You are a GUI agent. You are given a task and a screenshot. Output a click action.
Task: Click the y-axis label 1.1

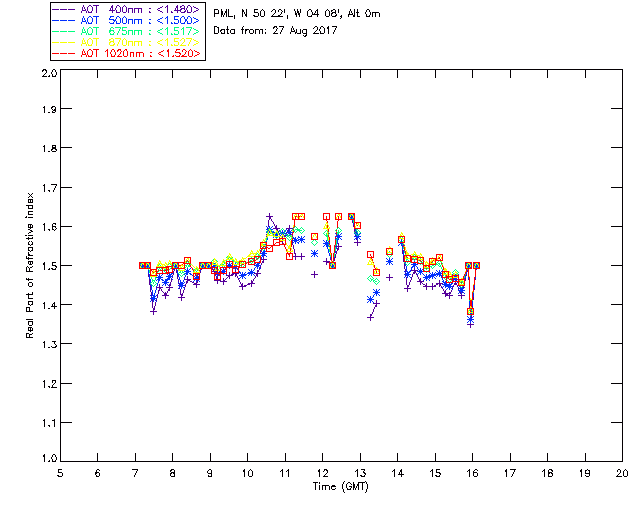[49, 423]
